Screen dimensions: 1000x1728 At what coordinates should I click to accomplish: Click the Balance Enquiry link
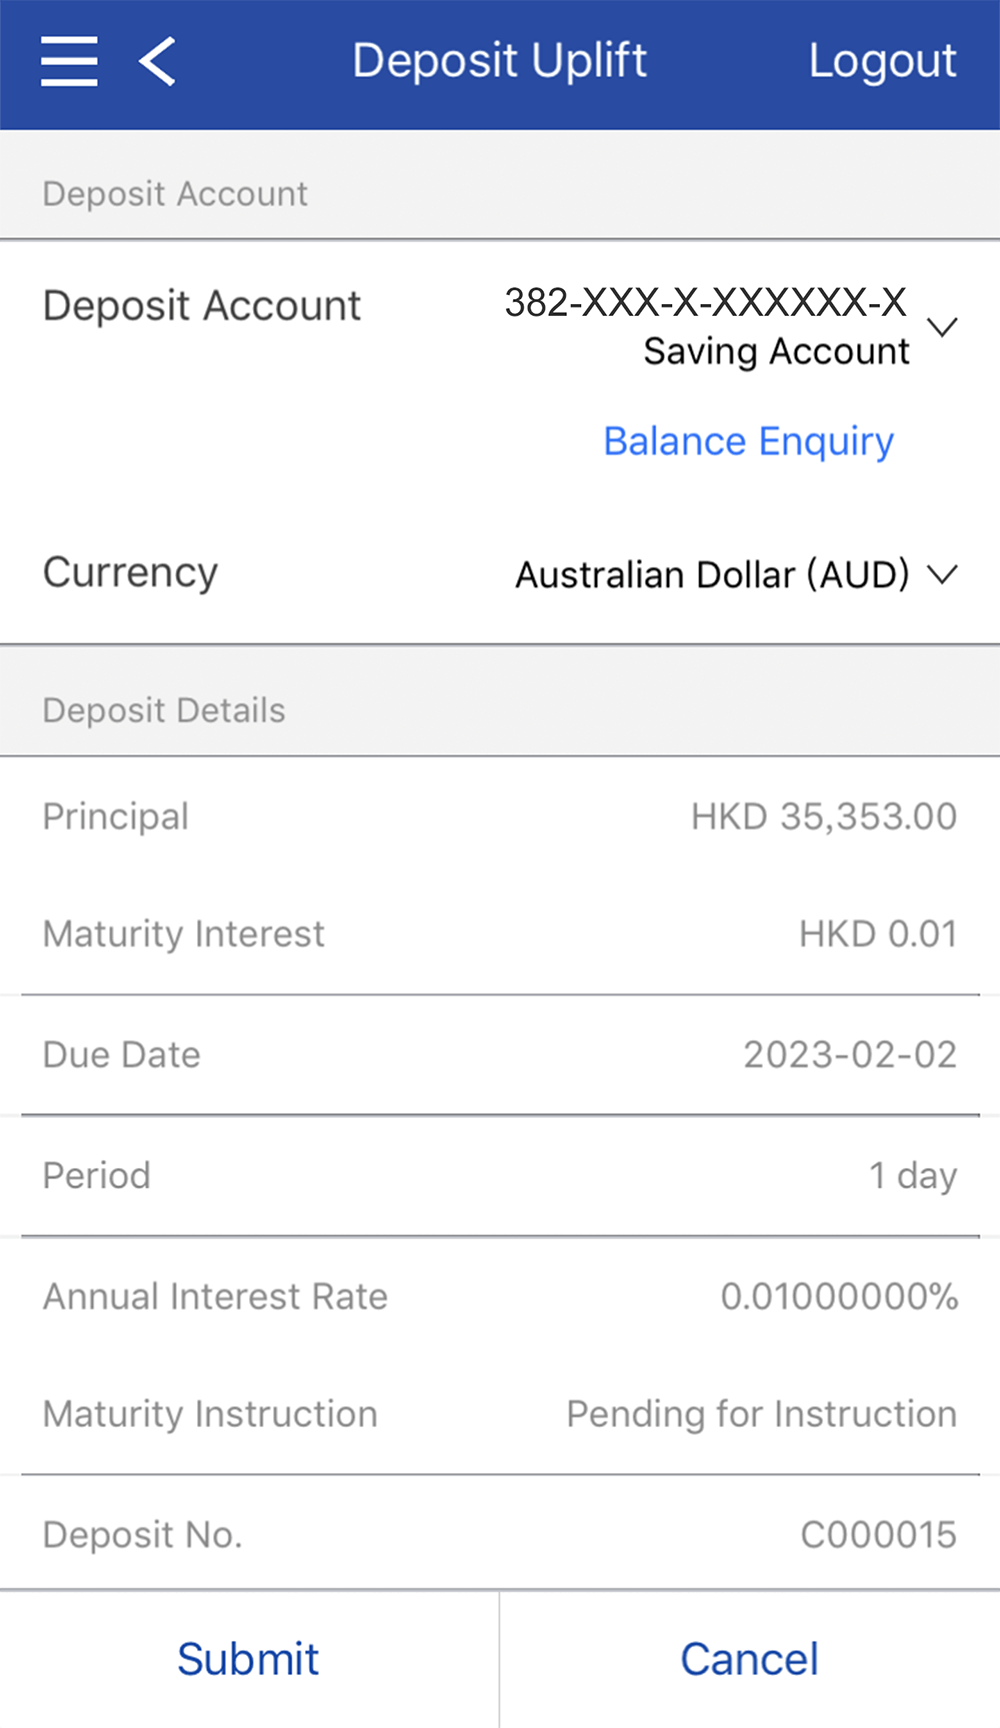pyautogui.click(x=748, y=441)
